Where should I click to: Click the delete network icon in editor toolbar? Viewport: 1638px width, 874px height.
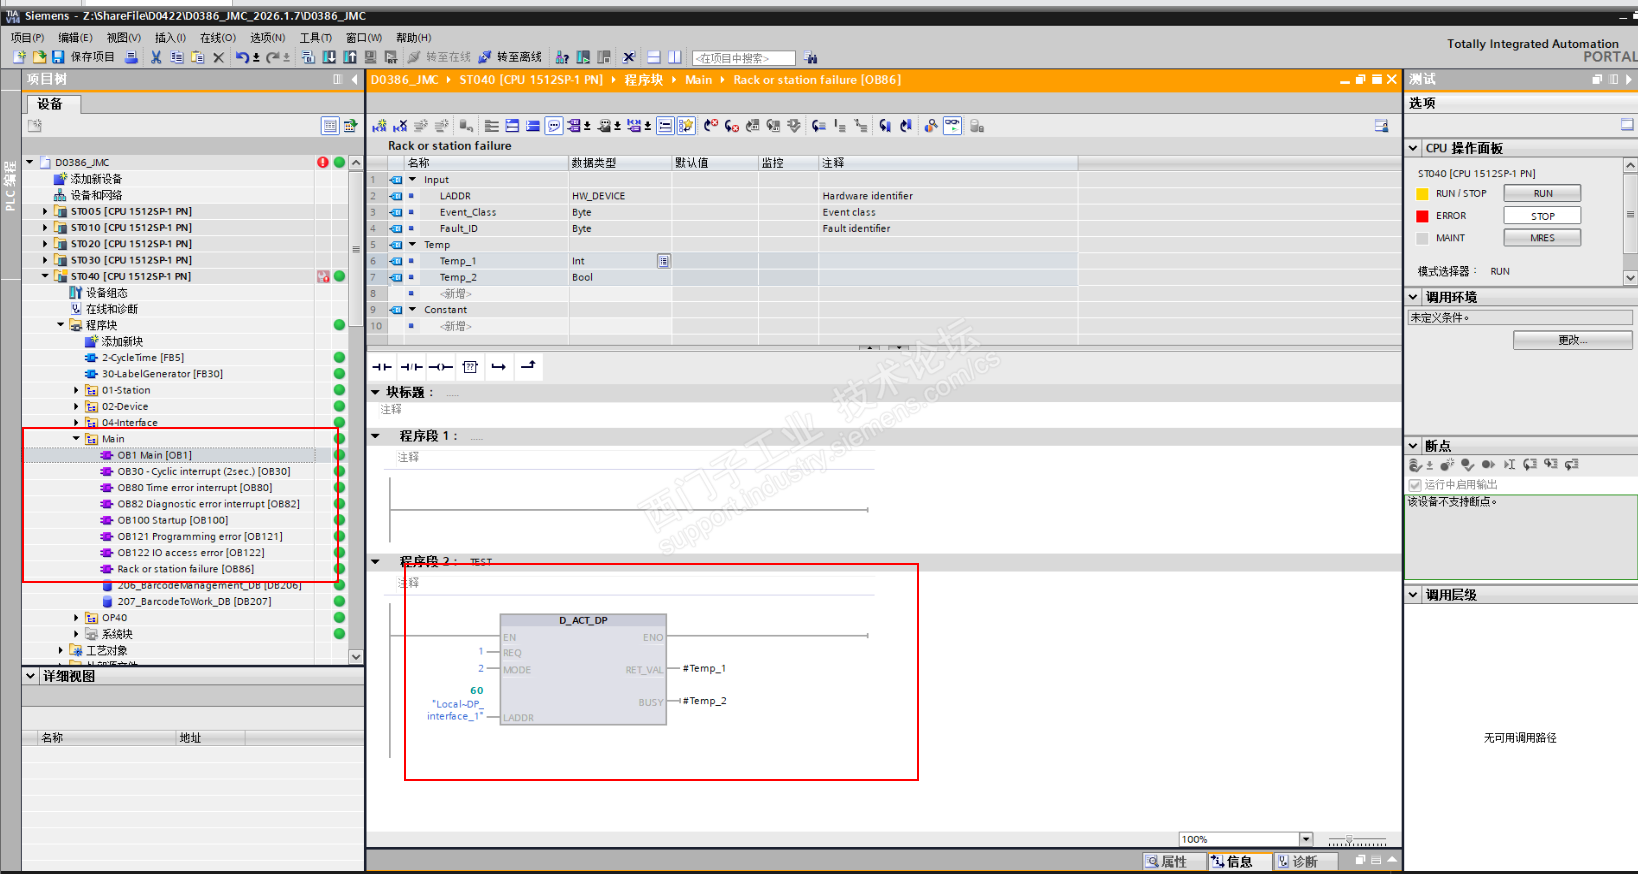(x=400, y=126)
